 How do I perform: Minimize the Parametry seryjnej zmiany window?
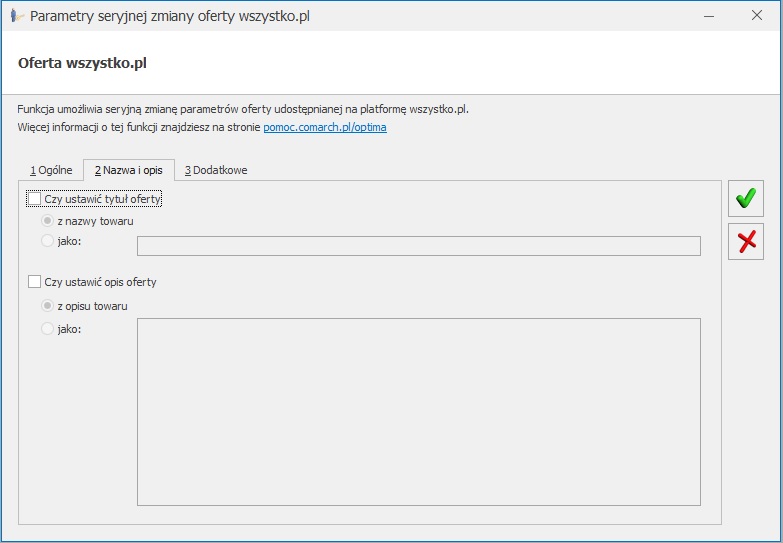tap(709, 16)
